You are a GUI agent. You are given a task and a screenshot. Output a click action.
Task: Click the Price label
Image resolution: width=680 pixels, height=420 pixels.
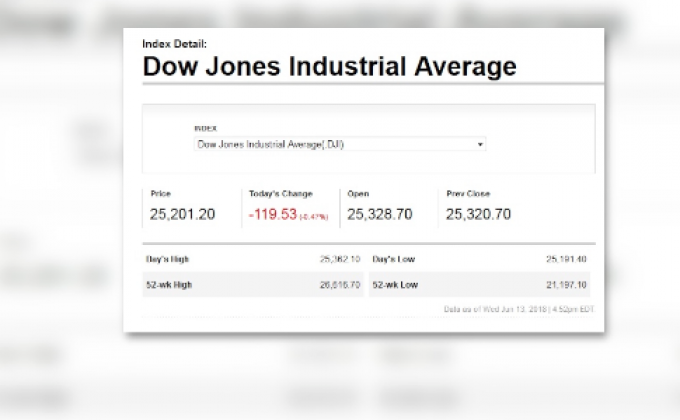coord(161,193)
